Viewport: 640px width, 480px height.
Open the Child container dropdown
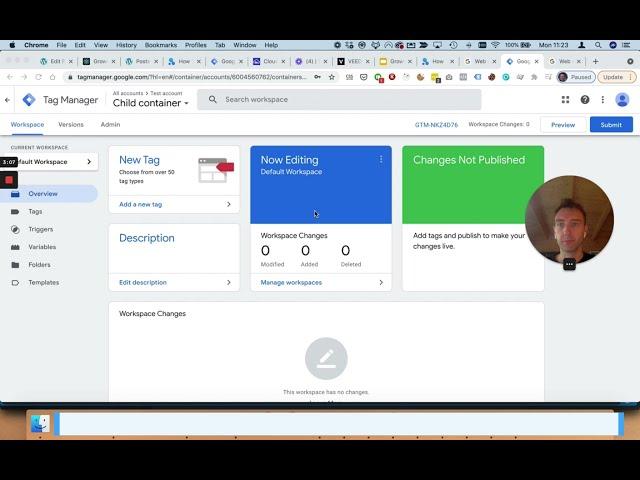coord(151,103)
